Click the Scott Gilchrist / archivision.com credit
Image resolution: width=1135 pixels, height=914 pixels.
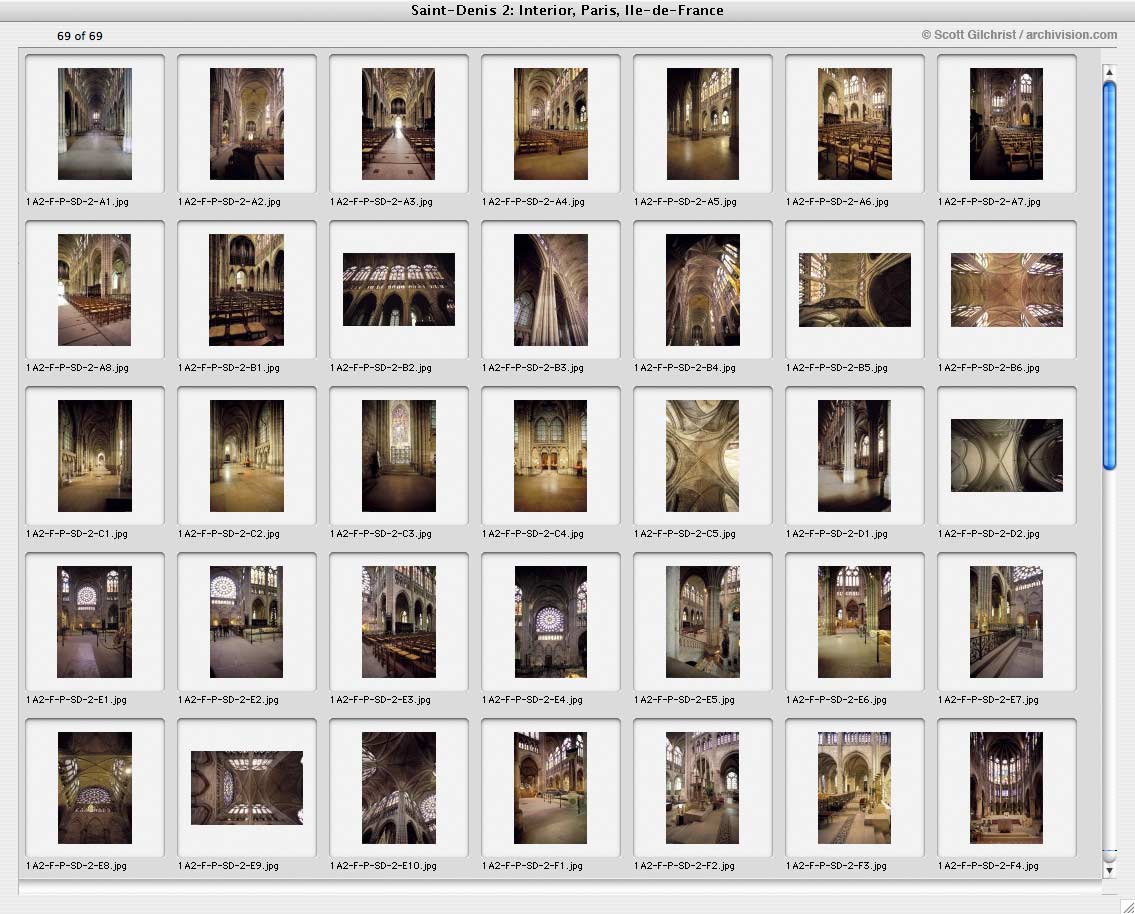1019,35
